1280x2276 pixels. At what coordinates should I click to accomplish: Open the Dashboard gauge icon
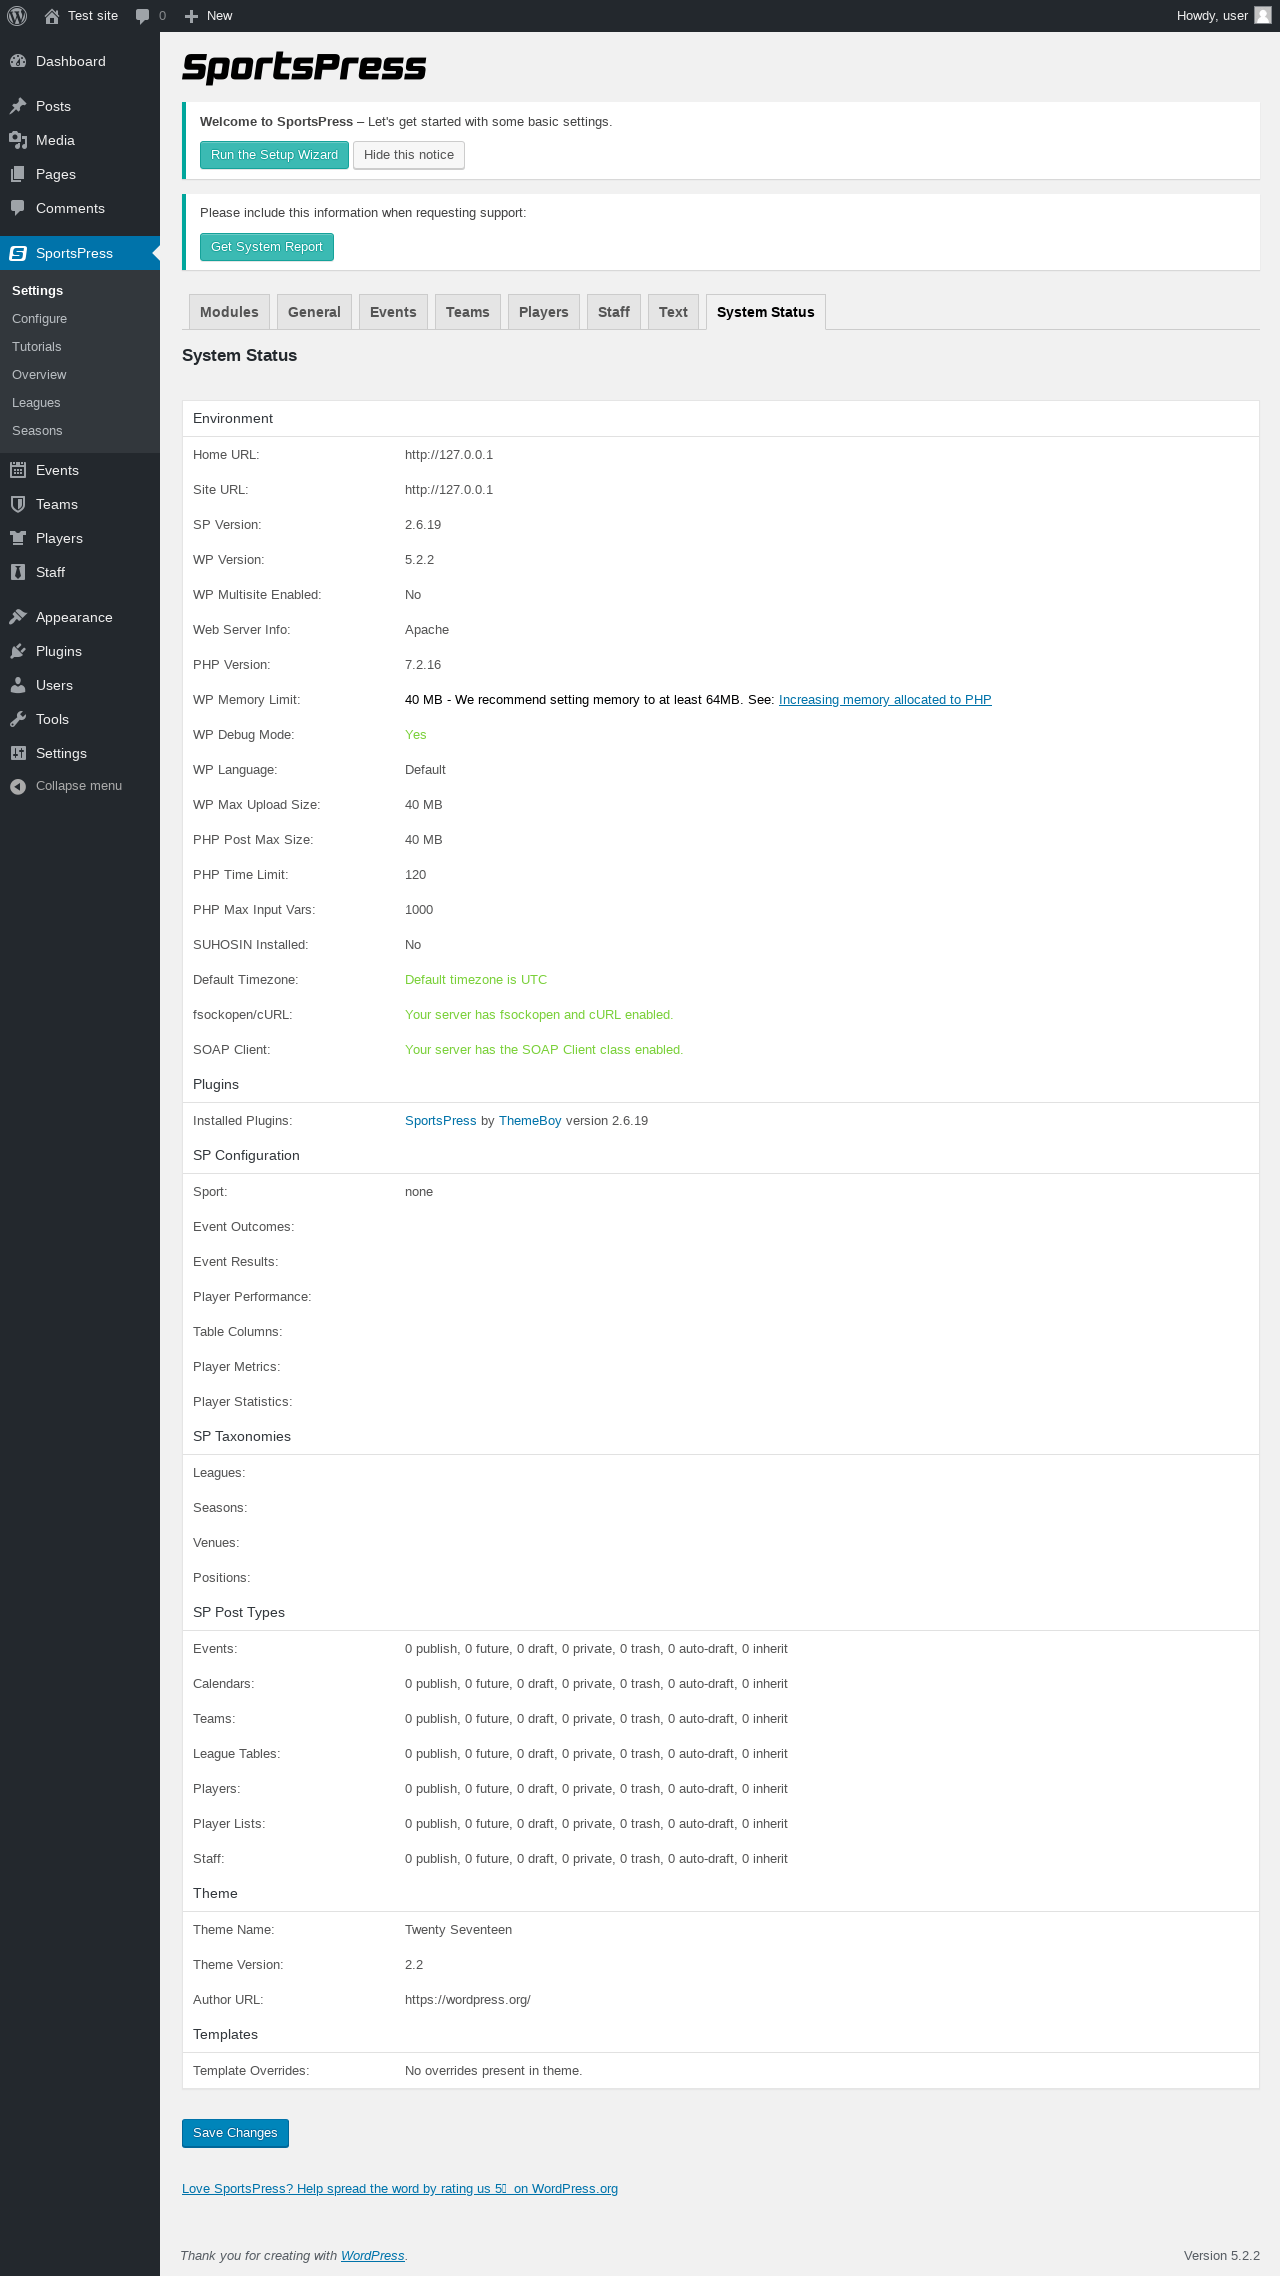coord(18,61)
